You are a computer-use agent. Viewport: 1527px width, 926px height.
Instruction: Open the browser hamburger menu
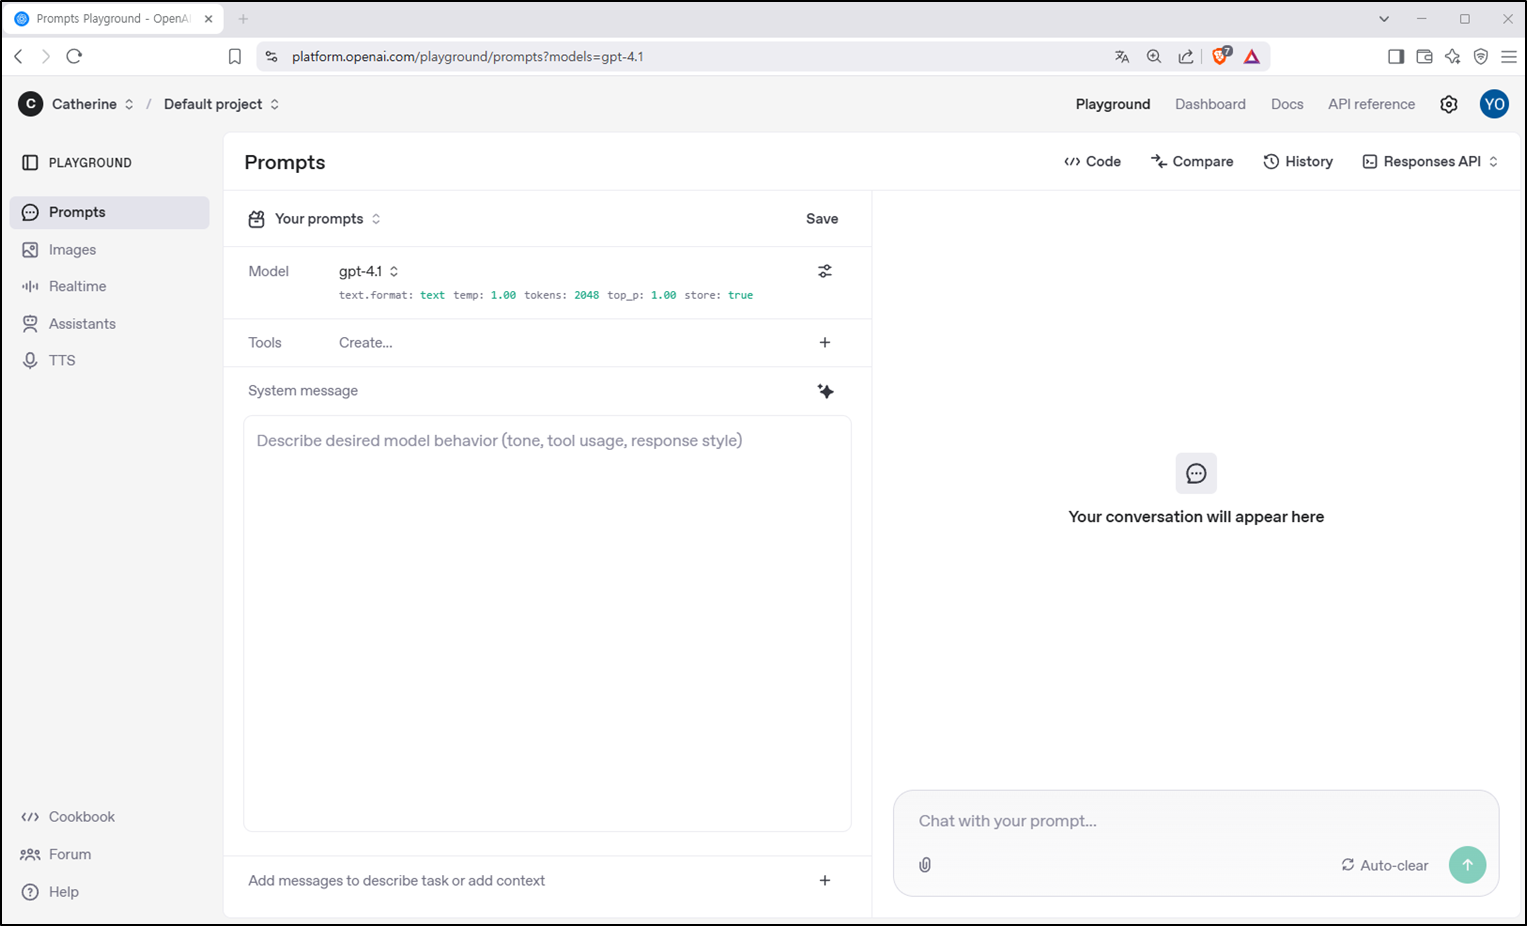1509,56
